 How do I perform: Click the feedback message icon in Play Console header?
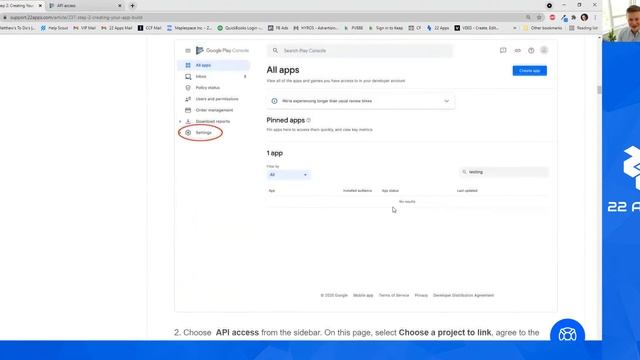point(503,50)
